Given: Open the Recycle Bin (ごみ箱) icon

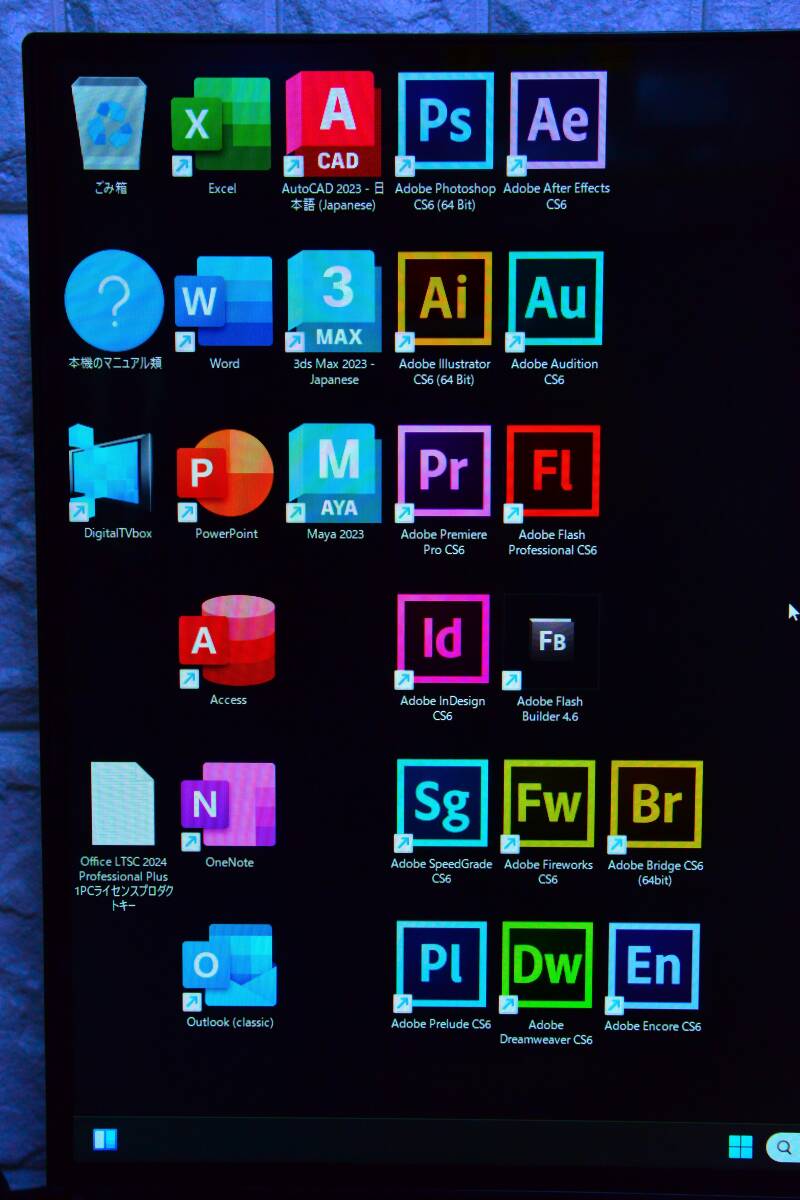Looking at the screenshot, I should pos(109,124).
